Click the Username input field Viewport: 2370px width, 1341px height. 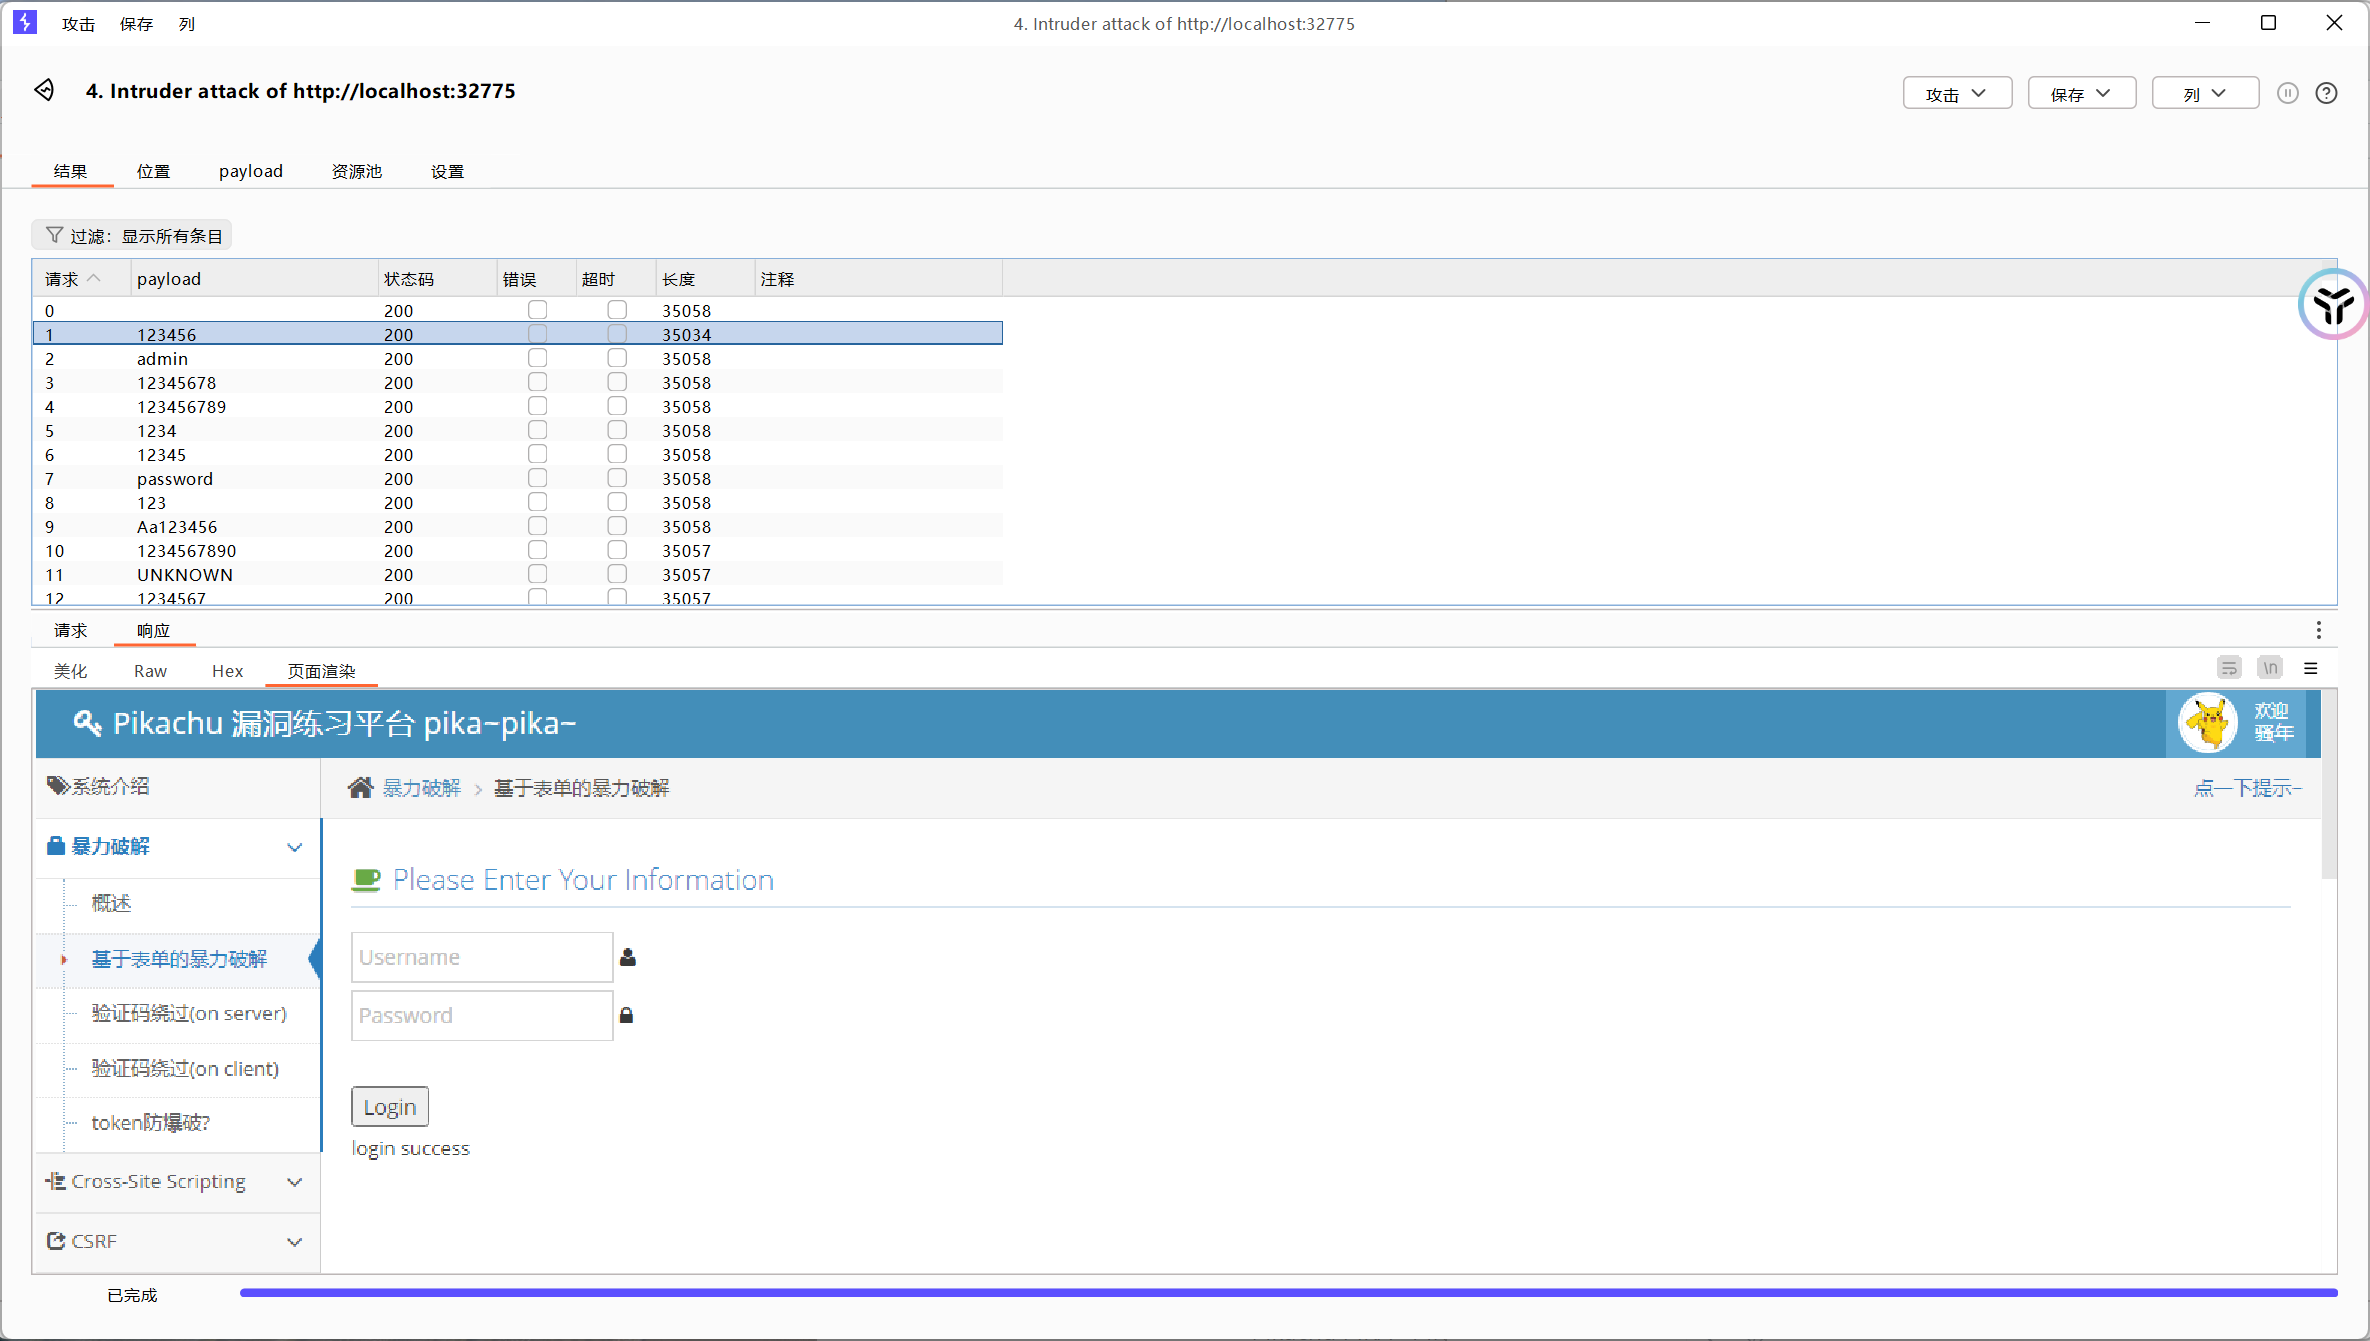tap(481, 957)
